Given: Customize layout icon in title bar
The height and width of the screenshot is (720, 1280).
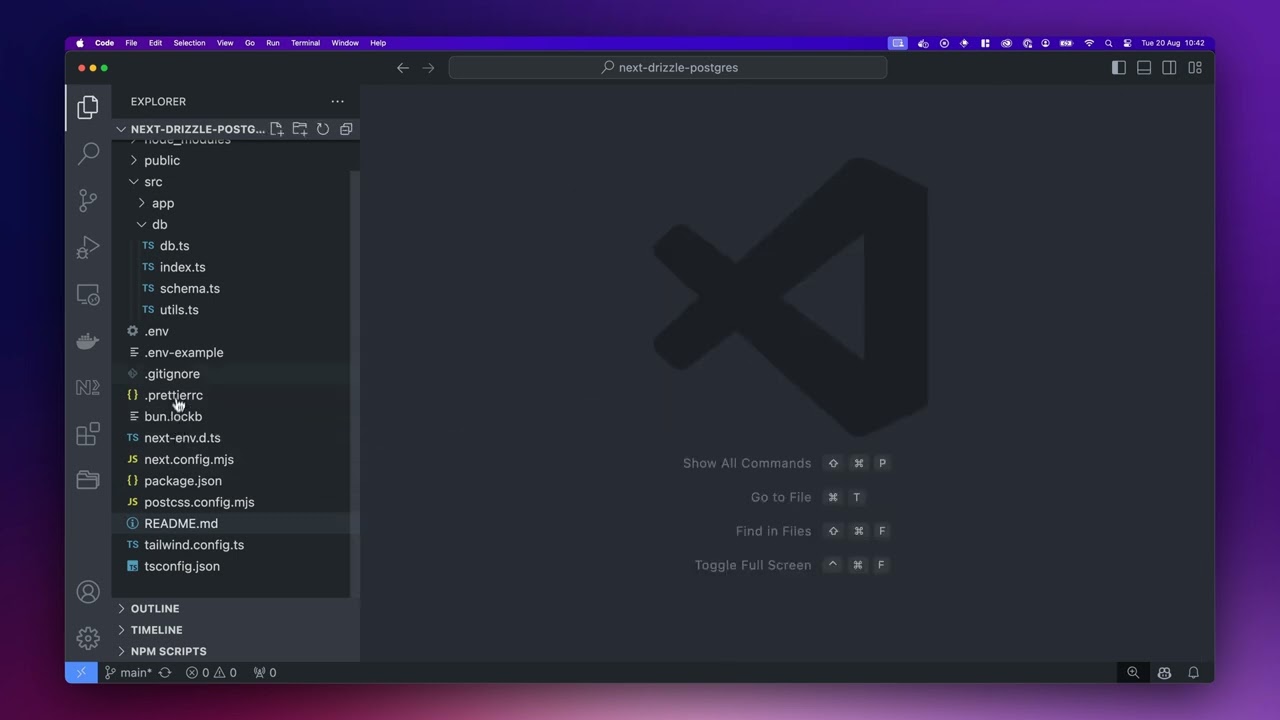Looking at the screenshot, I should tap(1195, 68).
